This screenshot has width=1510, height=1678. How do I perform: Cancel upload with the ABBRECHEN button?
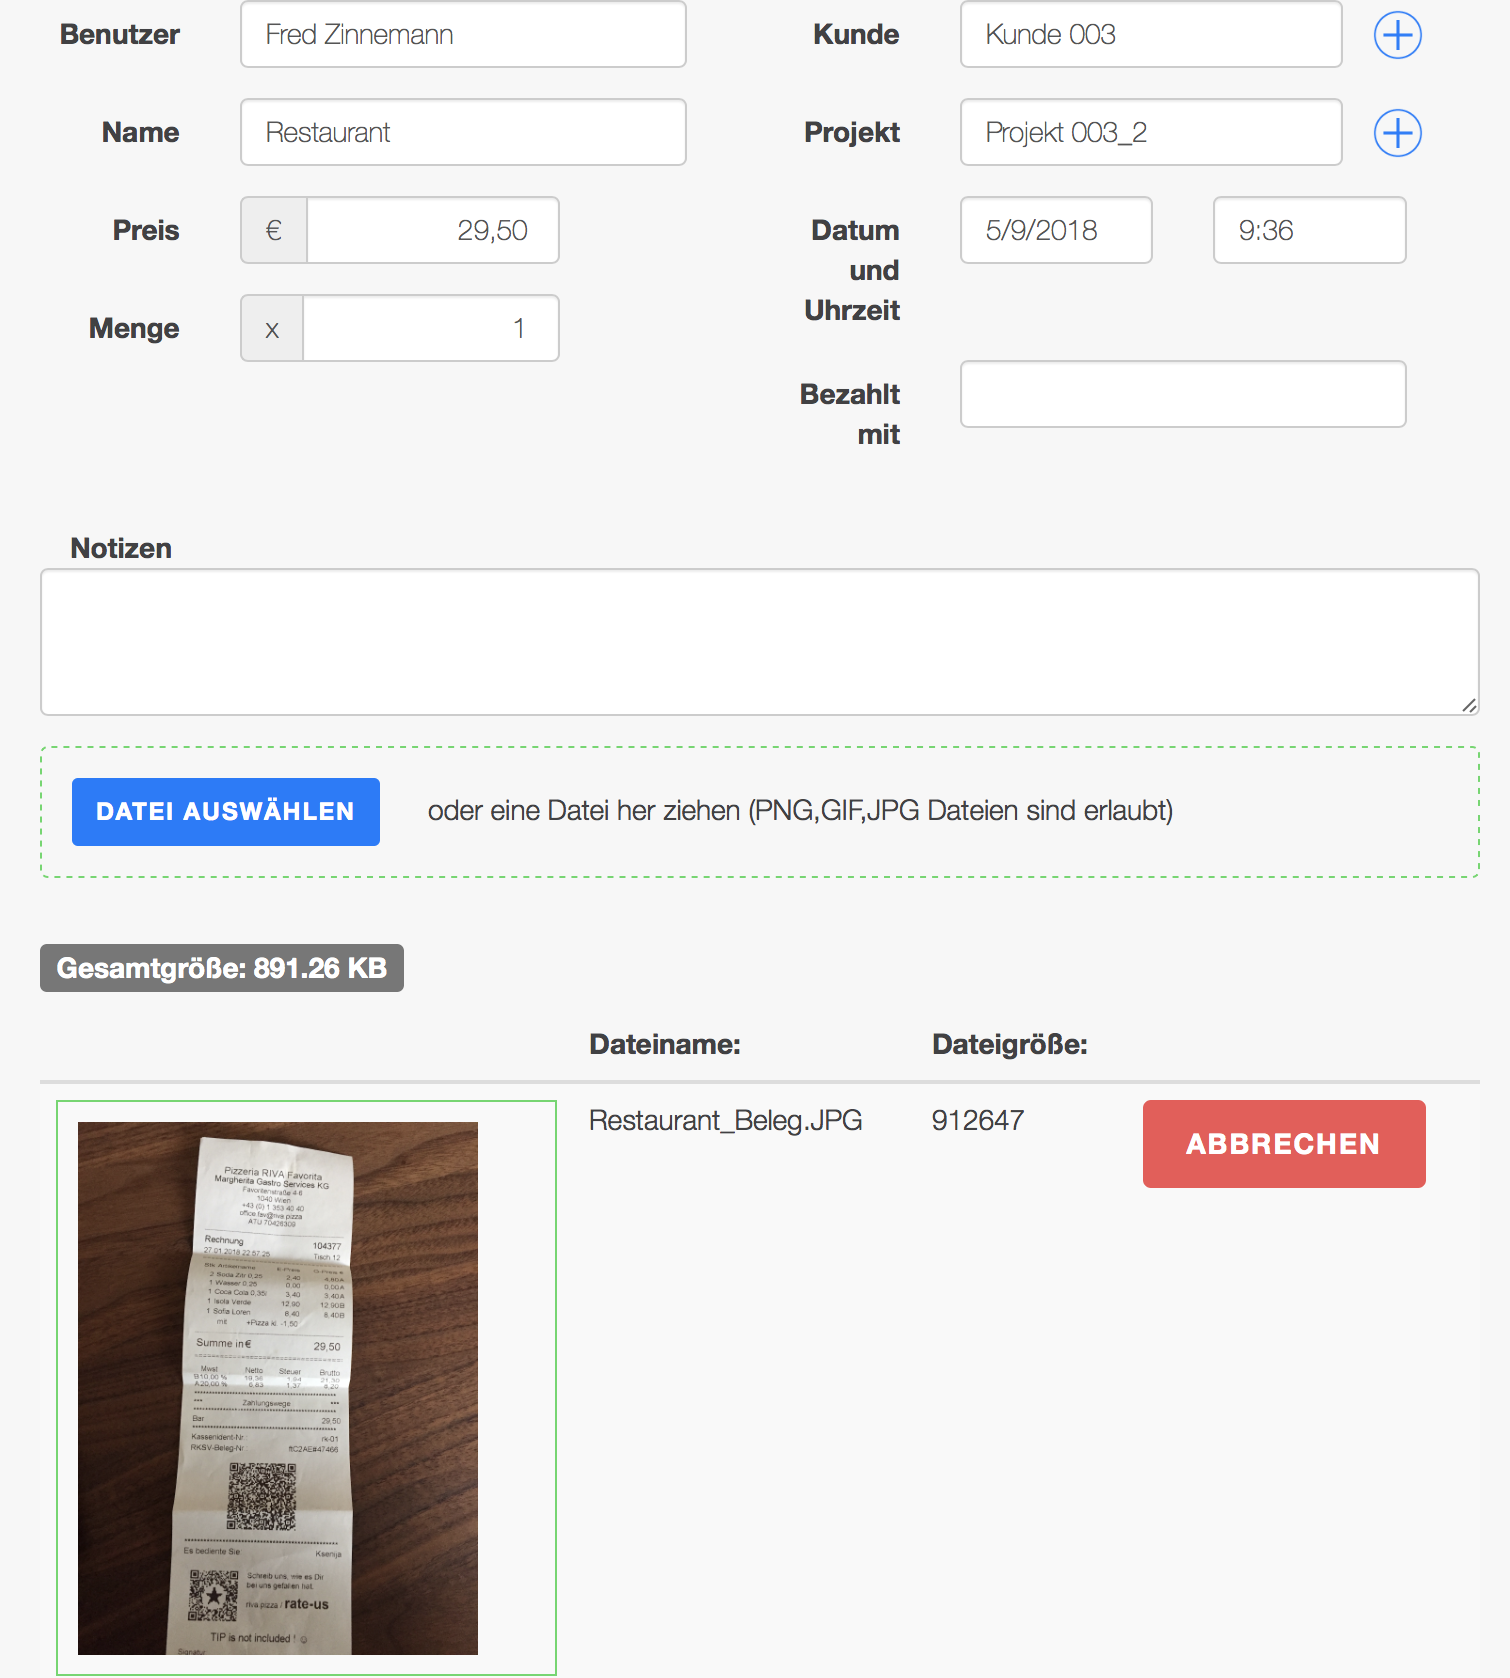pyautogui.click(x=1283, y=1144)
